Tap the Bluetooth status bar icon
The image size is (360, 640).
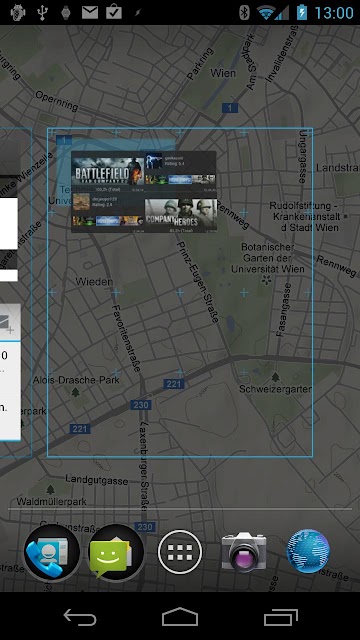coord(244,12)
